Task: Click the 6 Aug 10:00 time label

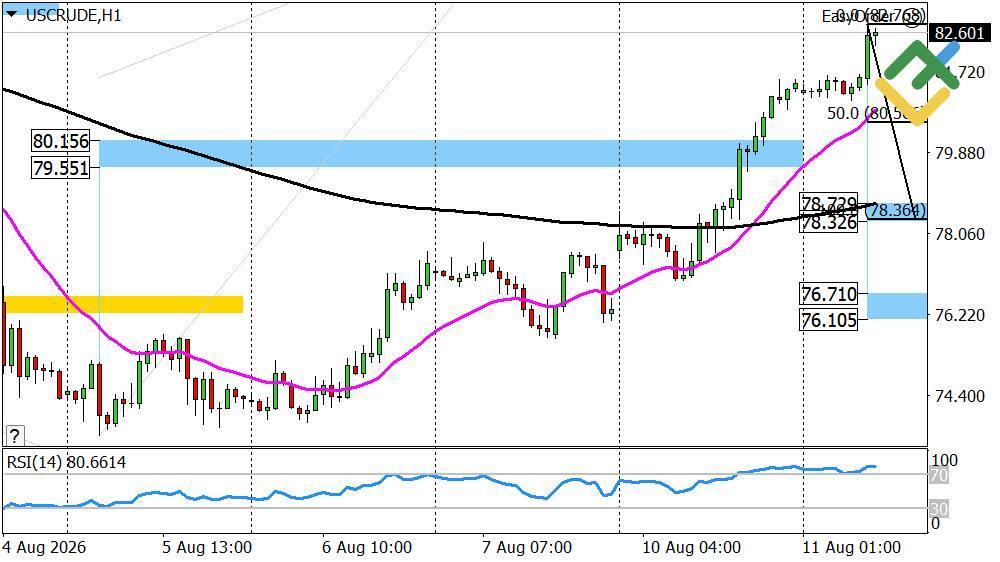Action: (367, 547)
